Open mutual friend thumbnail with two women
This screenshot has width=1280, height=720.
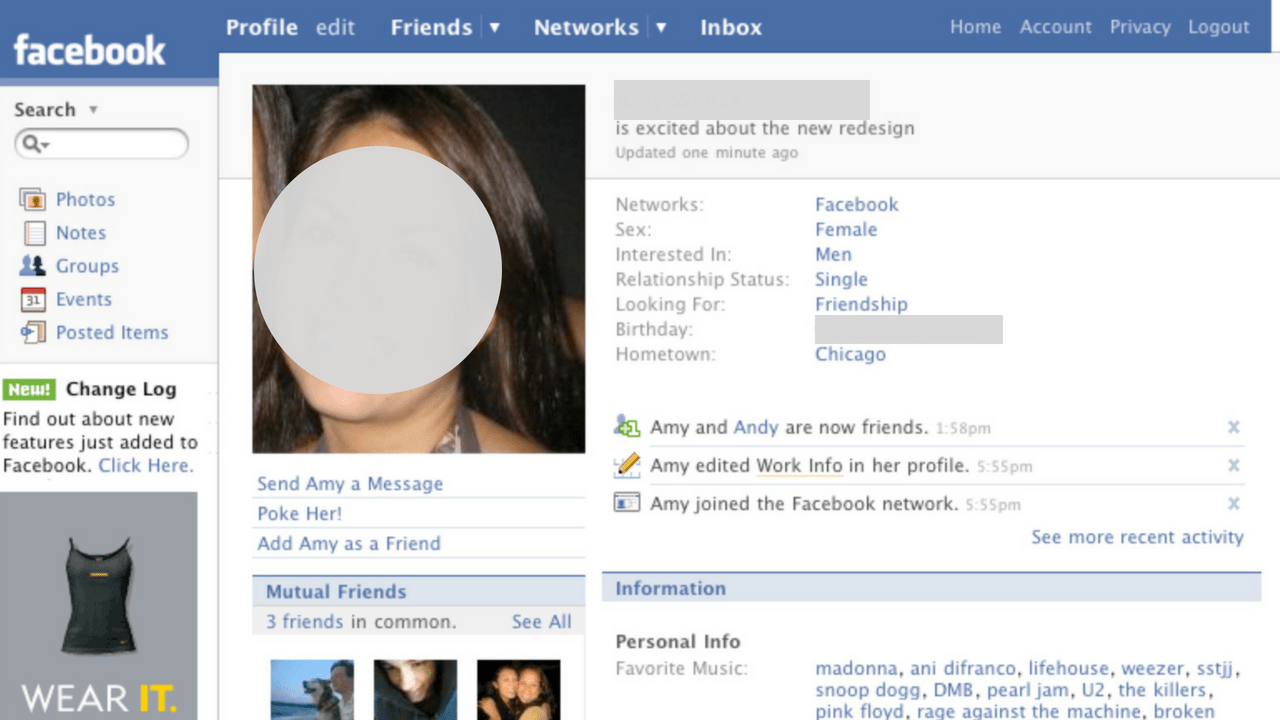pos(518,689)
